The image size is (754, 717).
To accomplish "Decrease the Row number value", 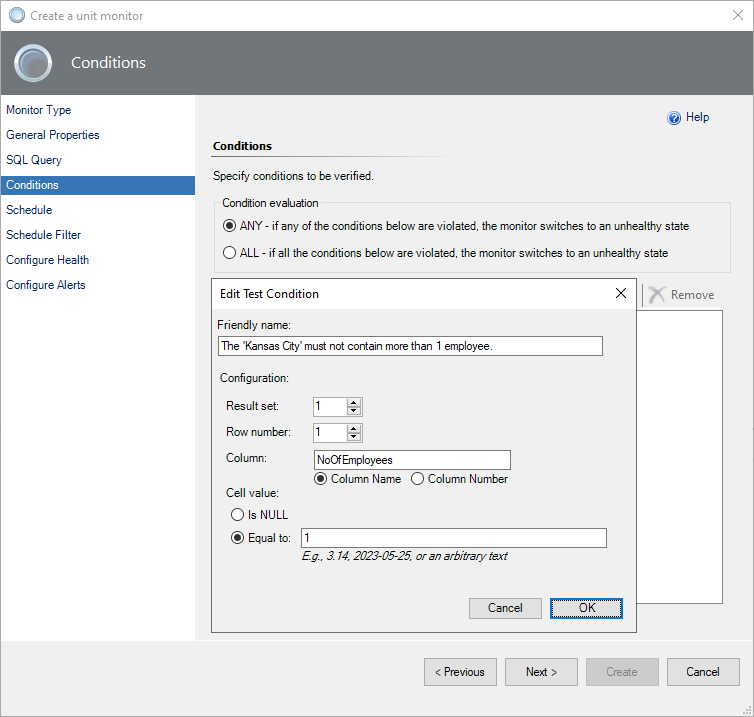I will (354, 437).
